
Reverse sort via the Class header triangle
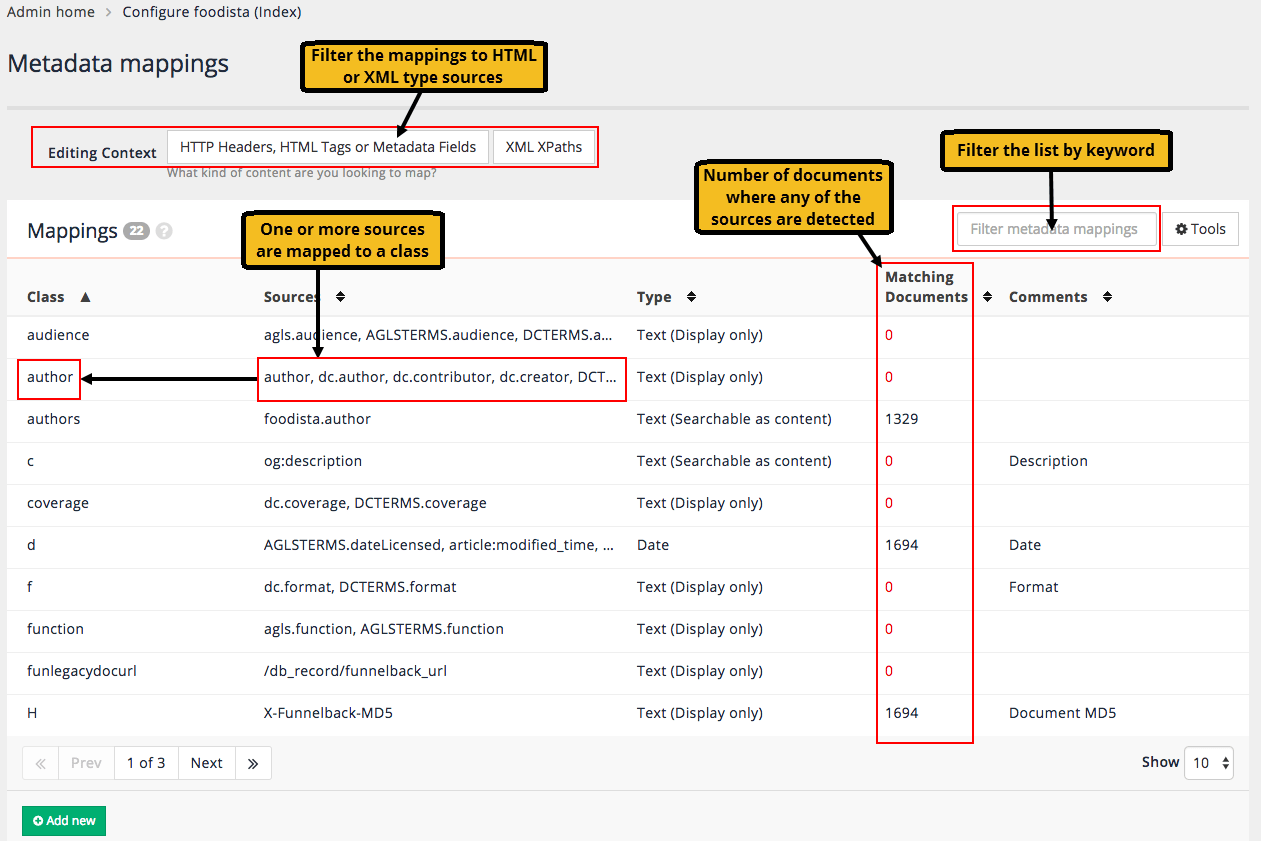85,296
